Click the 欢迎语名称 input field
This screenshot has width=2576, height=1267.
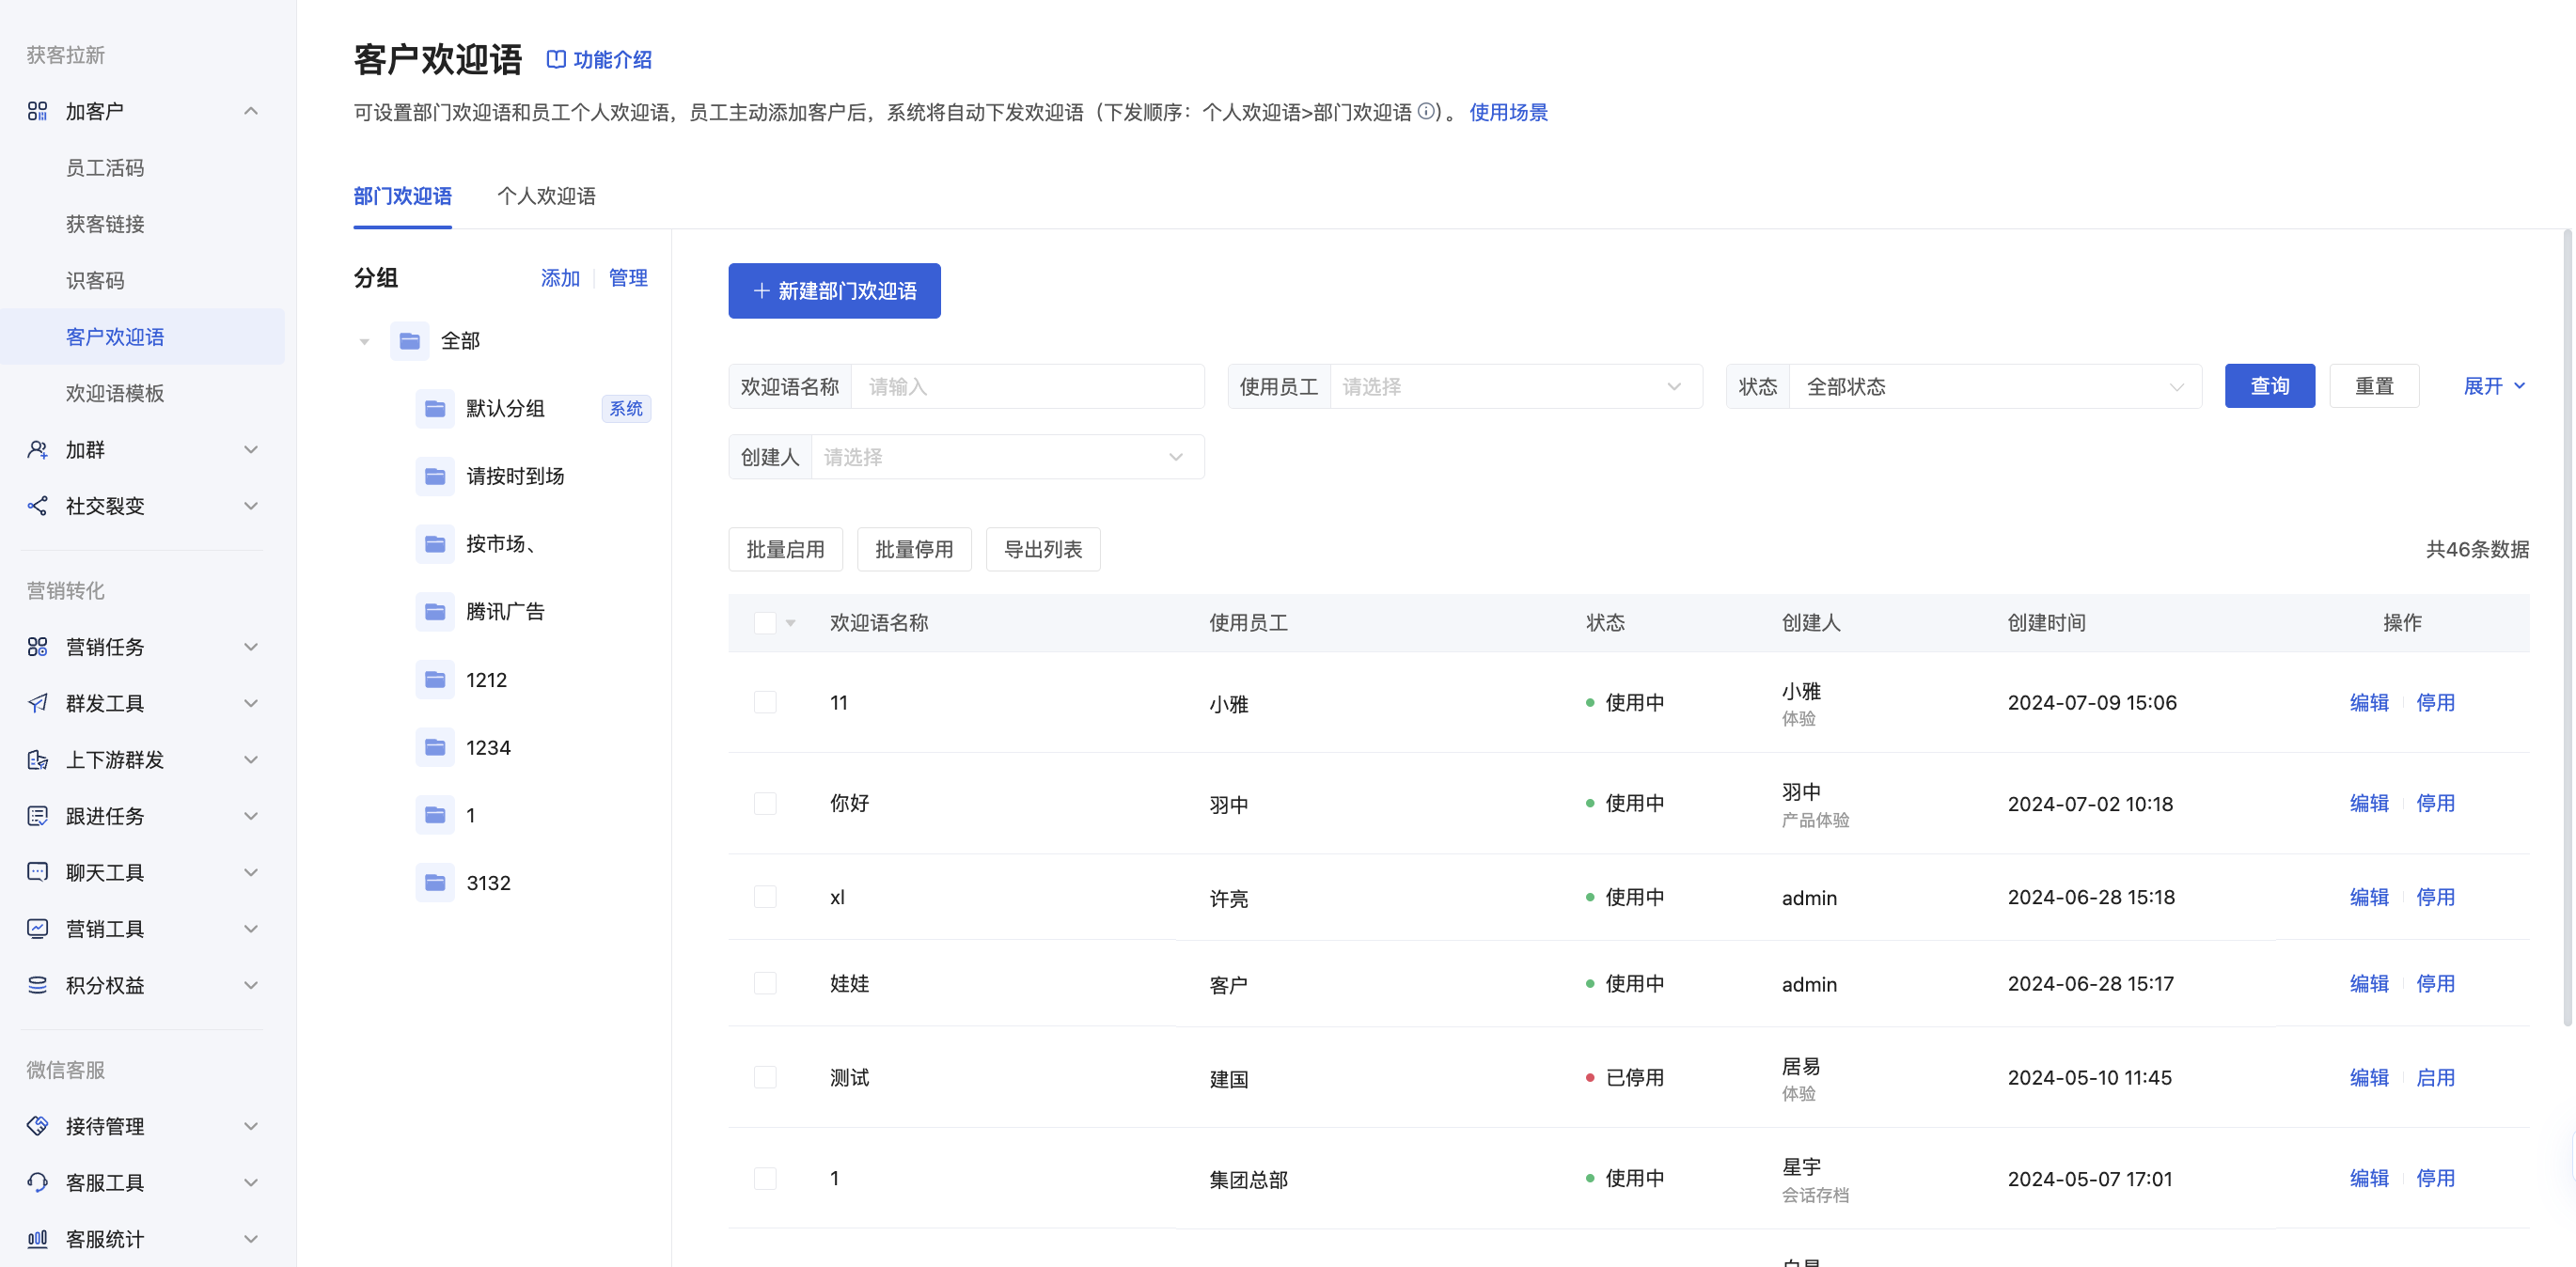pyautogui.click(x=1027, y=387)
